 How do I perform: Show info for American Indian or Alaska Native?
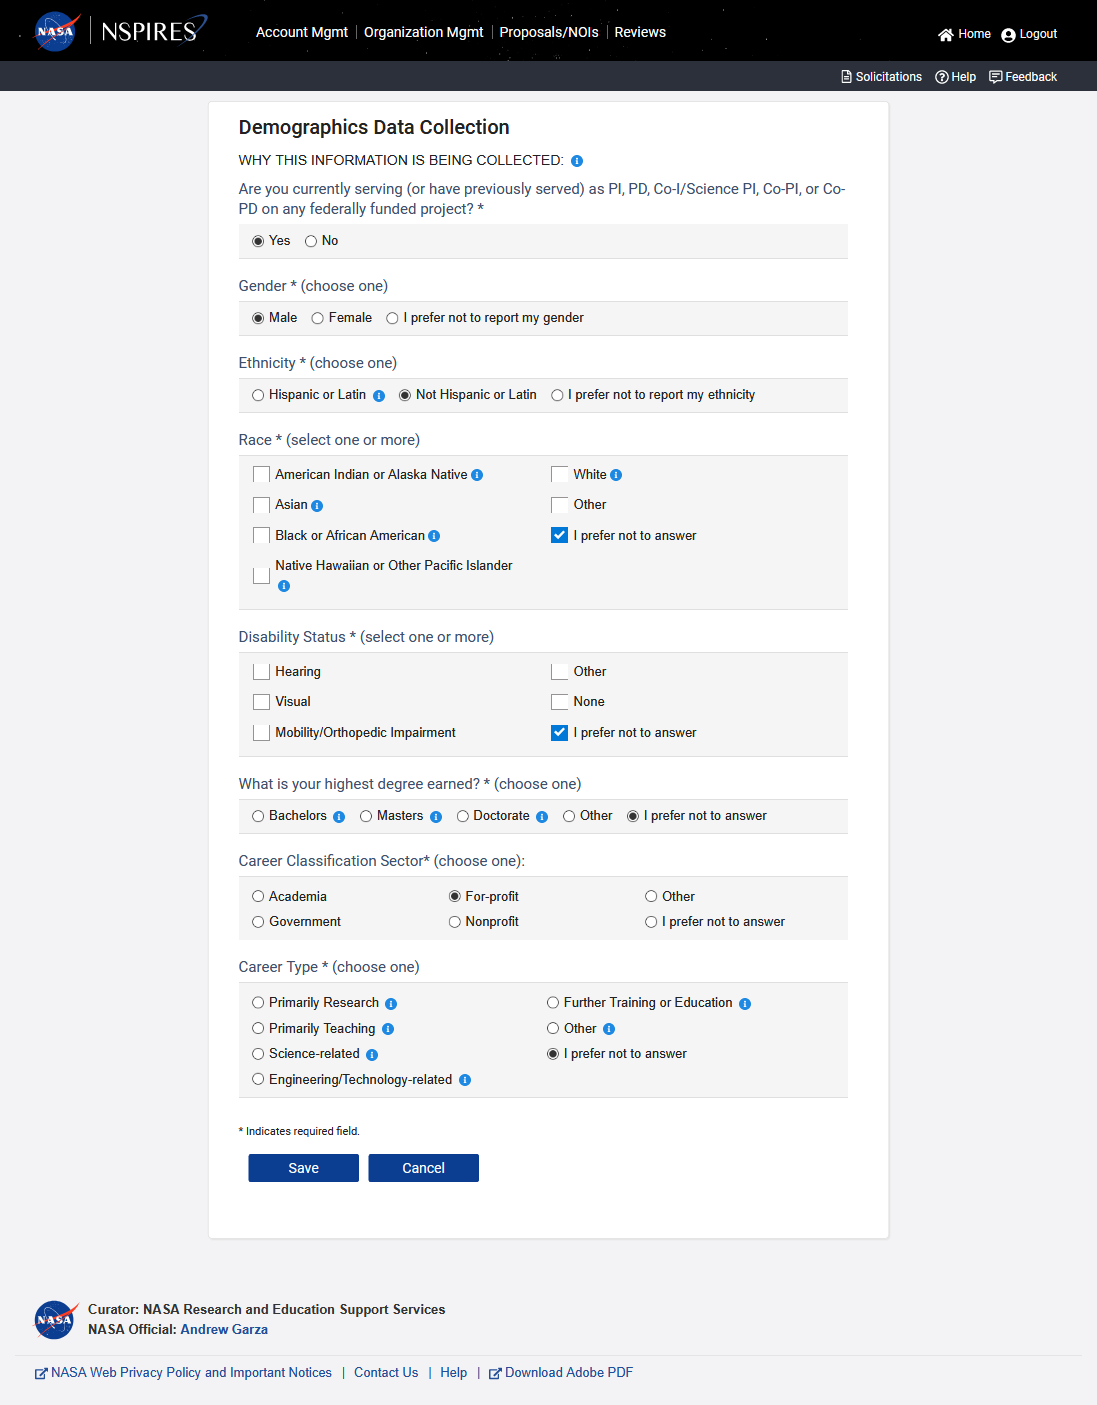pos(477,475)
